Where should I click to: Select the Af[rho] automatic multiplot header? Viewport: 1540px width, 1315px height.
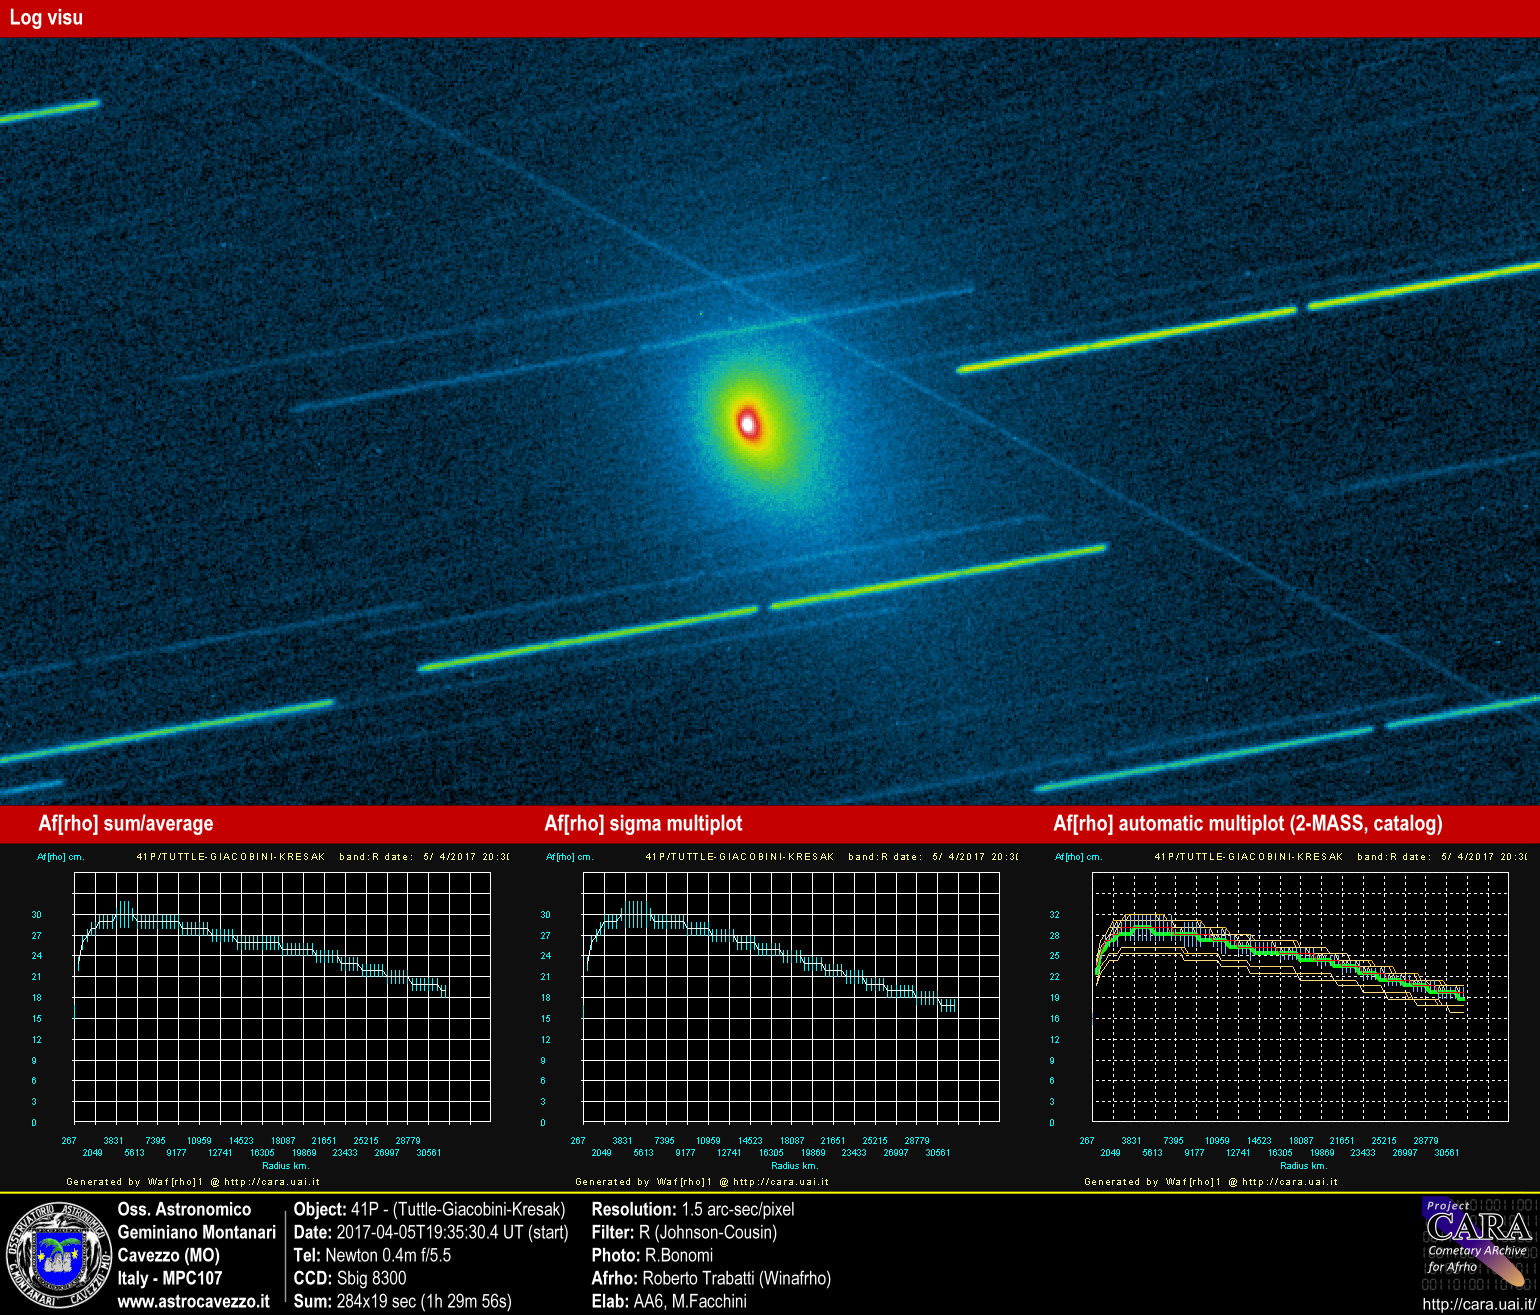click(x=1247, y=823)
